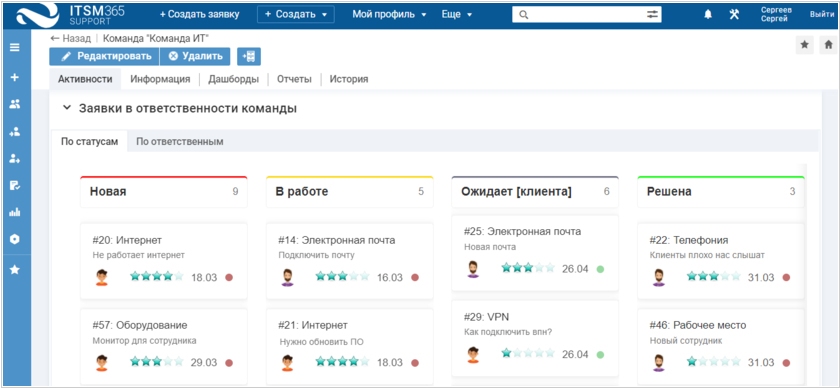840x388 pixels.
Task: Click the assignee avatar on ticket #14
Action: coord(288,277)
